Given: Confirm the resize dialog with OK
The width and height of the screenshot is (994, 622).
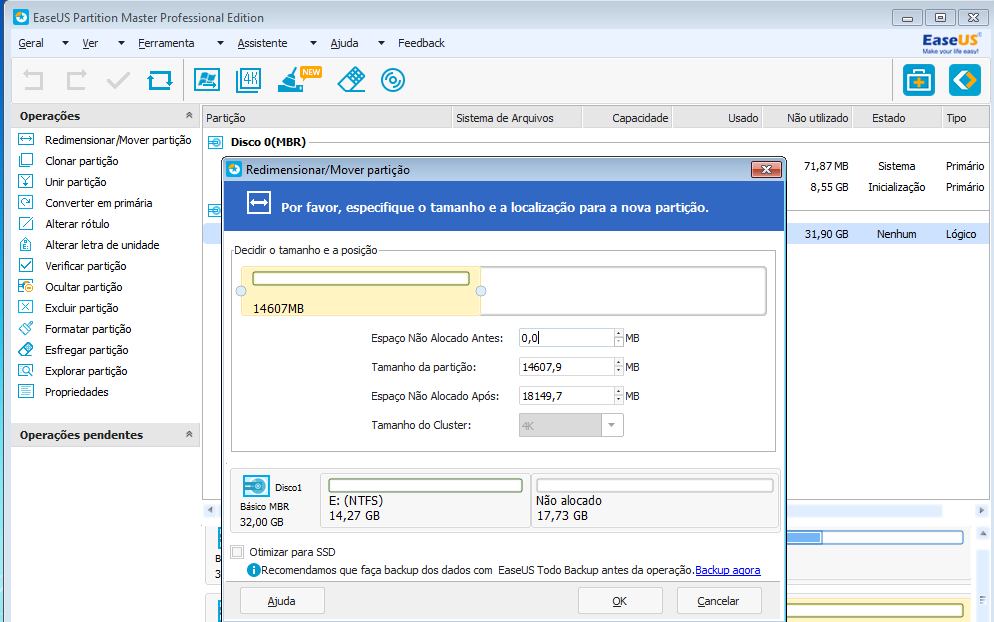Looking at the screenshot, I should click(x=620, y=600).
